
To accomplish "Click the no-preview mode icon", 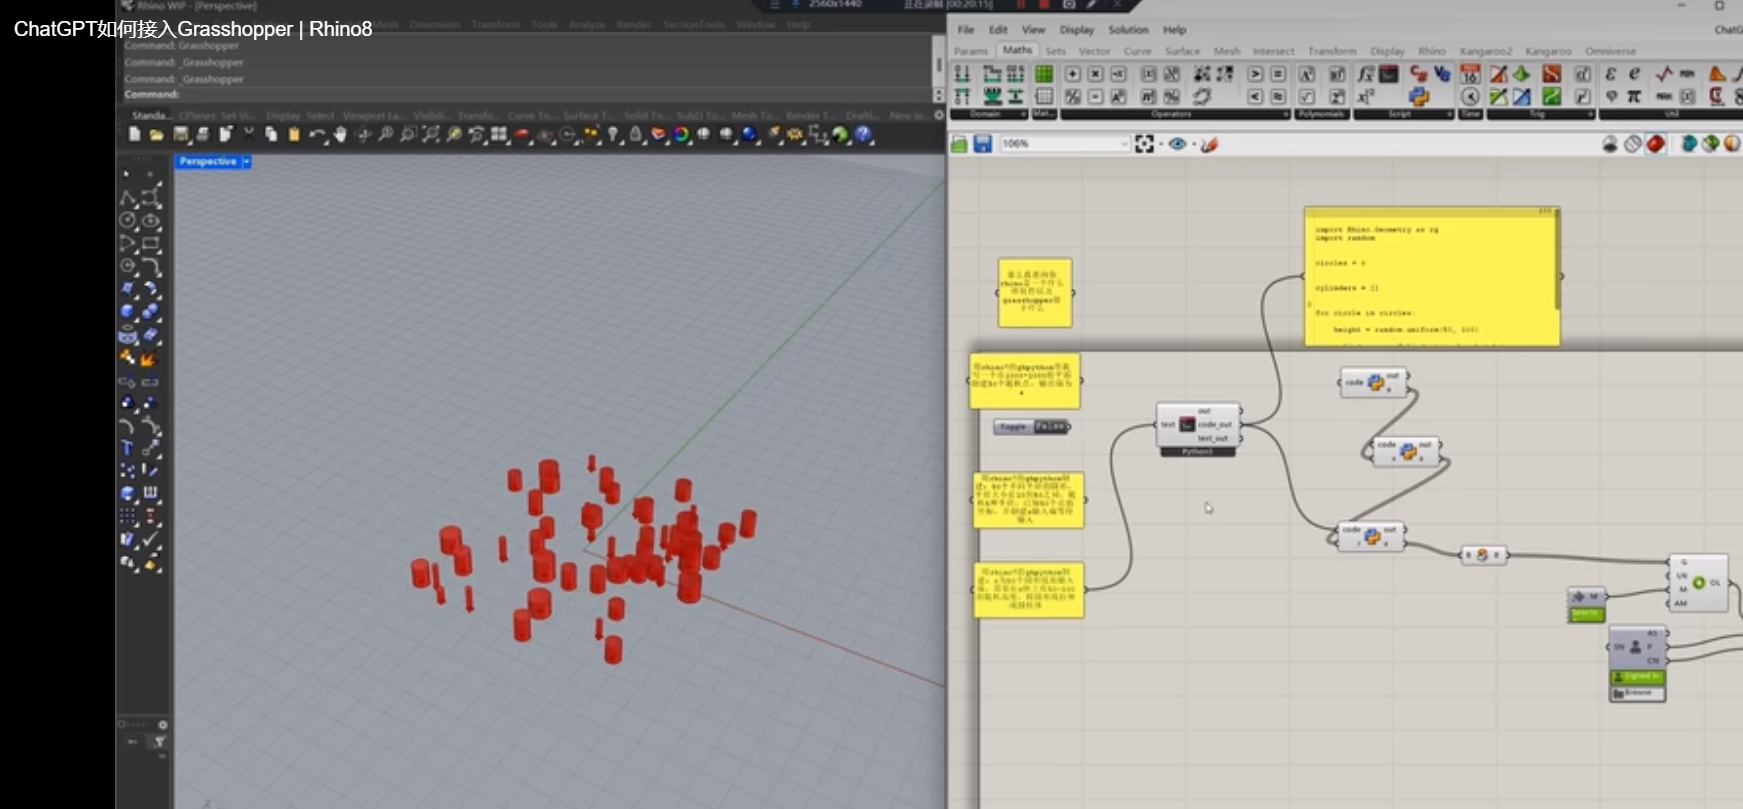I will click(x=1610, y=144).
